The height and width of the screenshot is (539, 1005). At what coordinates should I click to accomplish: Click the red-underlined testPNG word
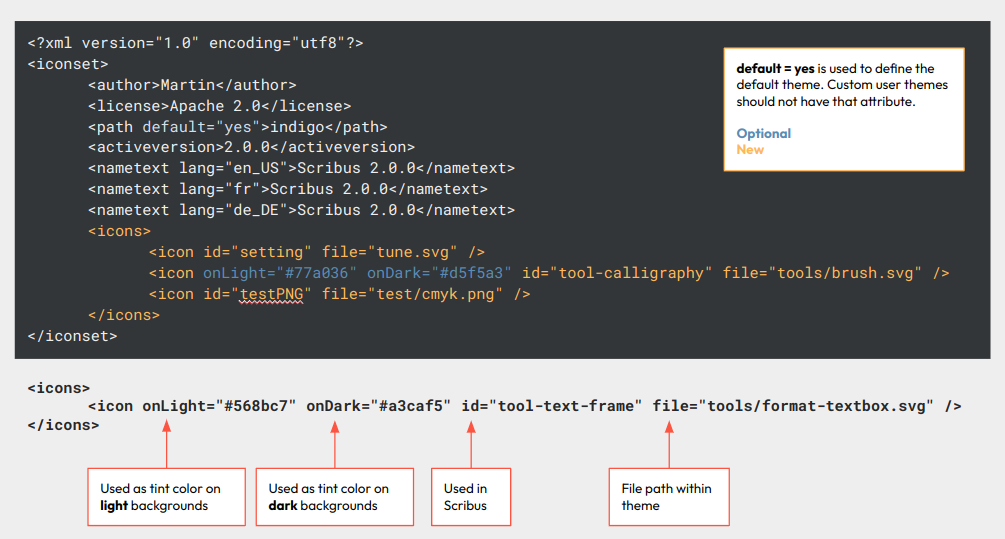tap(275, 294)
